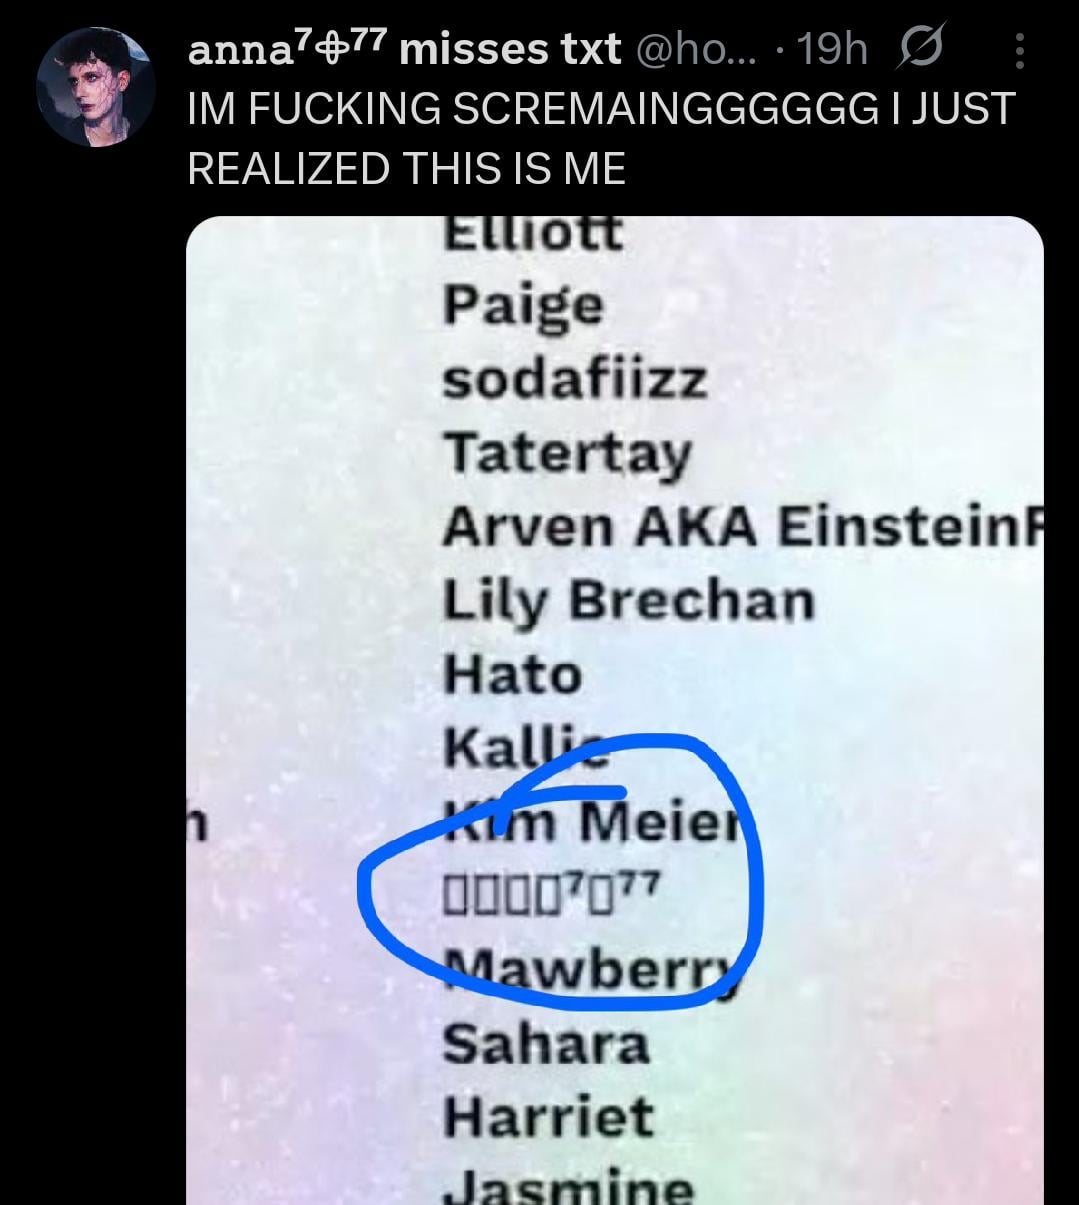1079x1205 pixels.
Task: Open the poster's profile picture avatar
Action: click(x=96, y=88)
